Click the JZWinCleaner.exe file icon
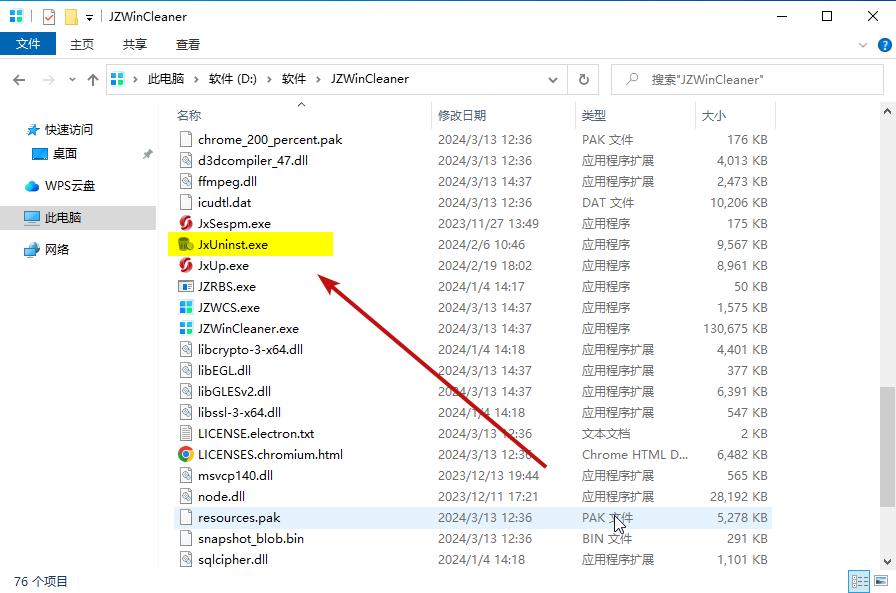Screen dimensions: 896x593 (185, 329)
